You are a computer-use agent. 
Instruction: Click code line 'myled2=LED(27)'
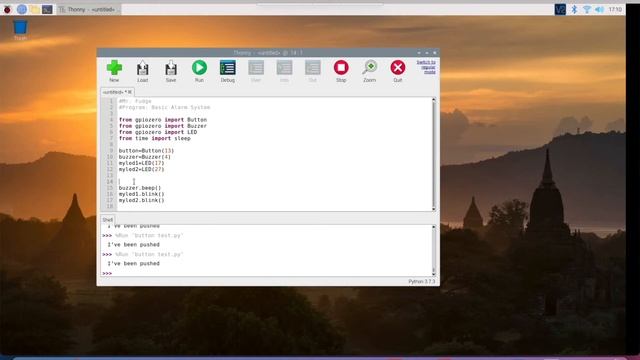(142, 169)
